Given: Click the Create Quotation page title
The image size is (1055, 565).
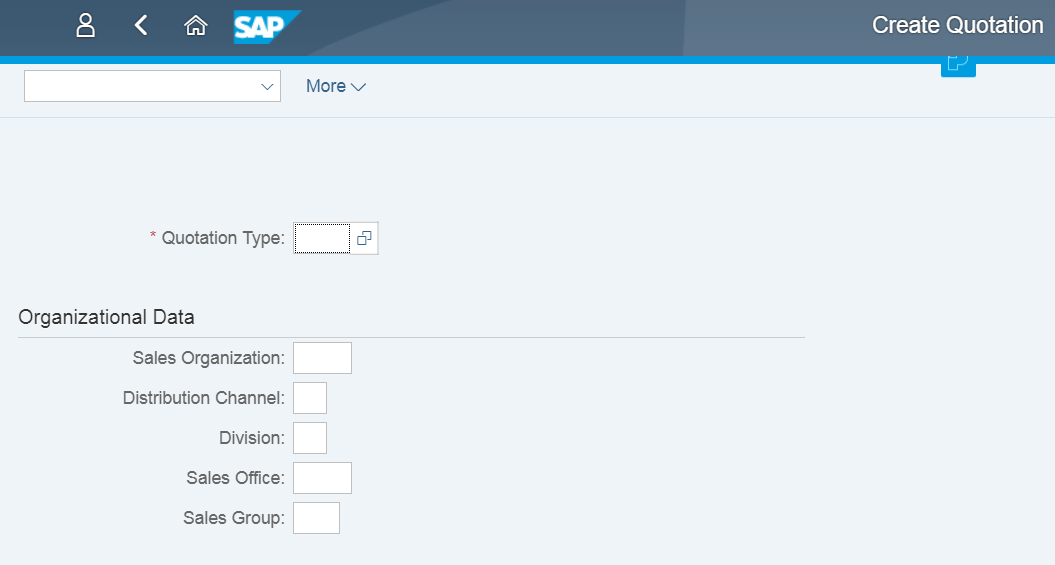Looking at the screenshot, I should [957, 26].
